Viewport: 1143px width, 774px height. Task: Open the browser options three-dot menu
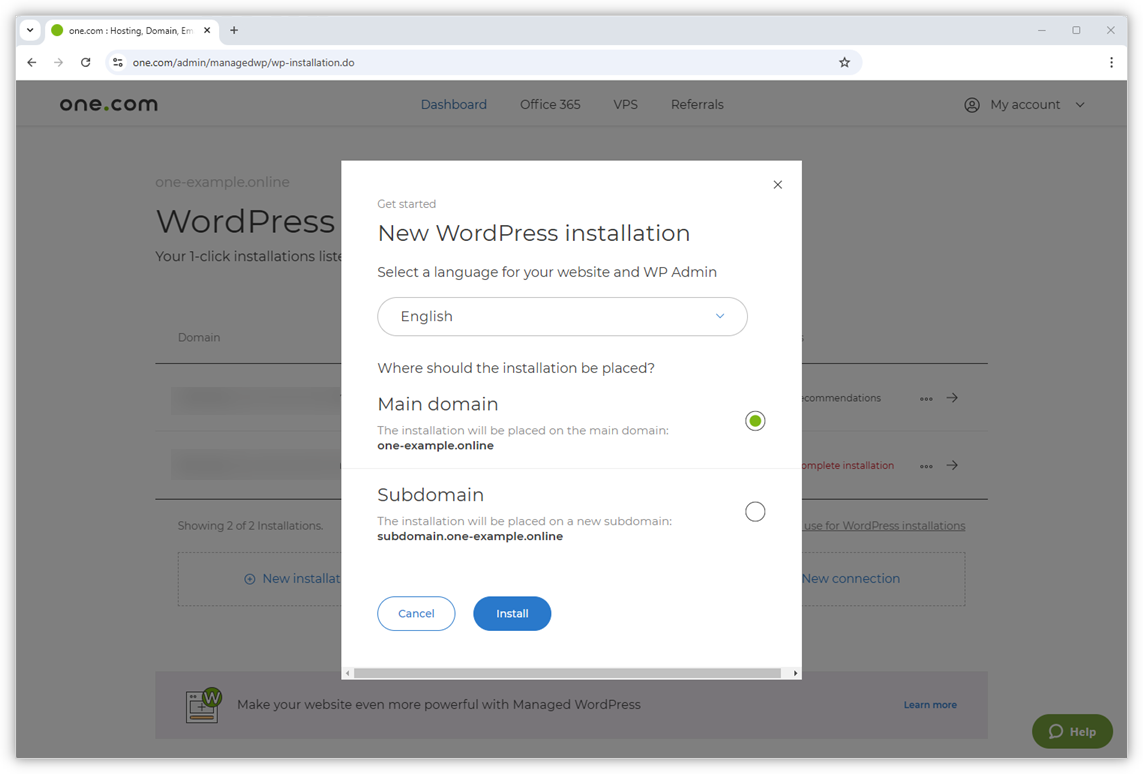tap(1111, 62)
